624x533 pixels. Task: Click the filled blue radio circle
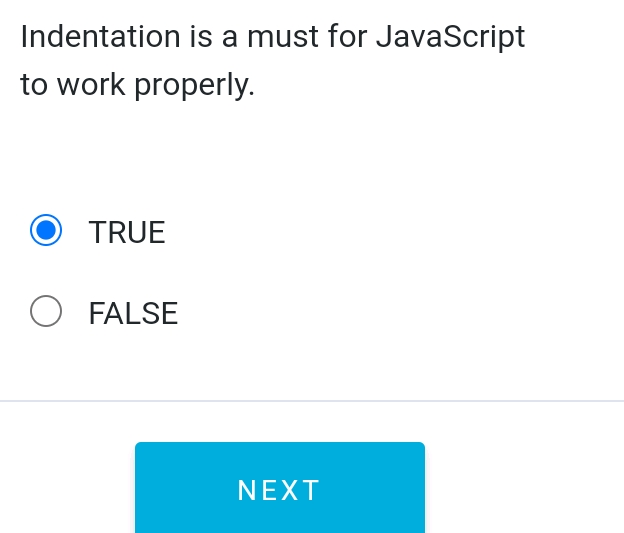[x=46, y=231]
